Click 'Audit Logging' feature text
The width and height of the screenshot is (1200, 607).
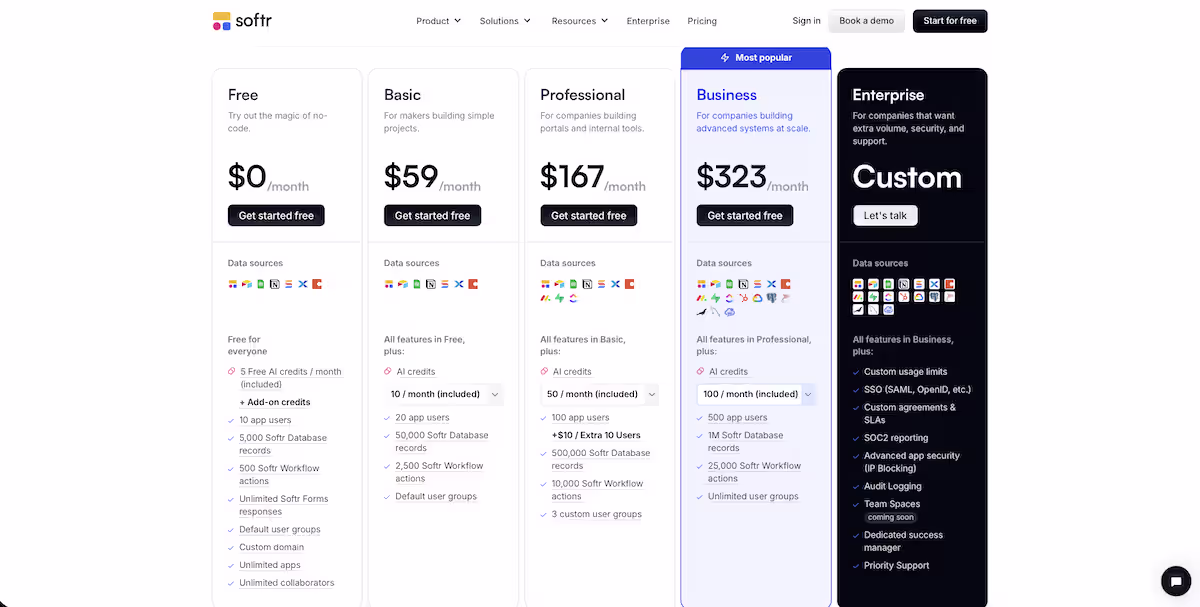(893, 486)
